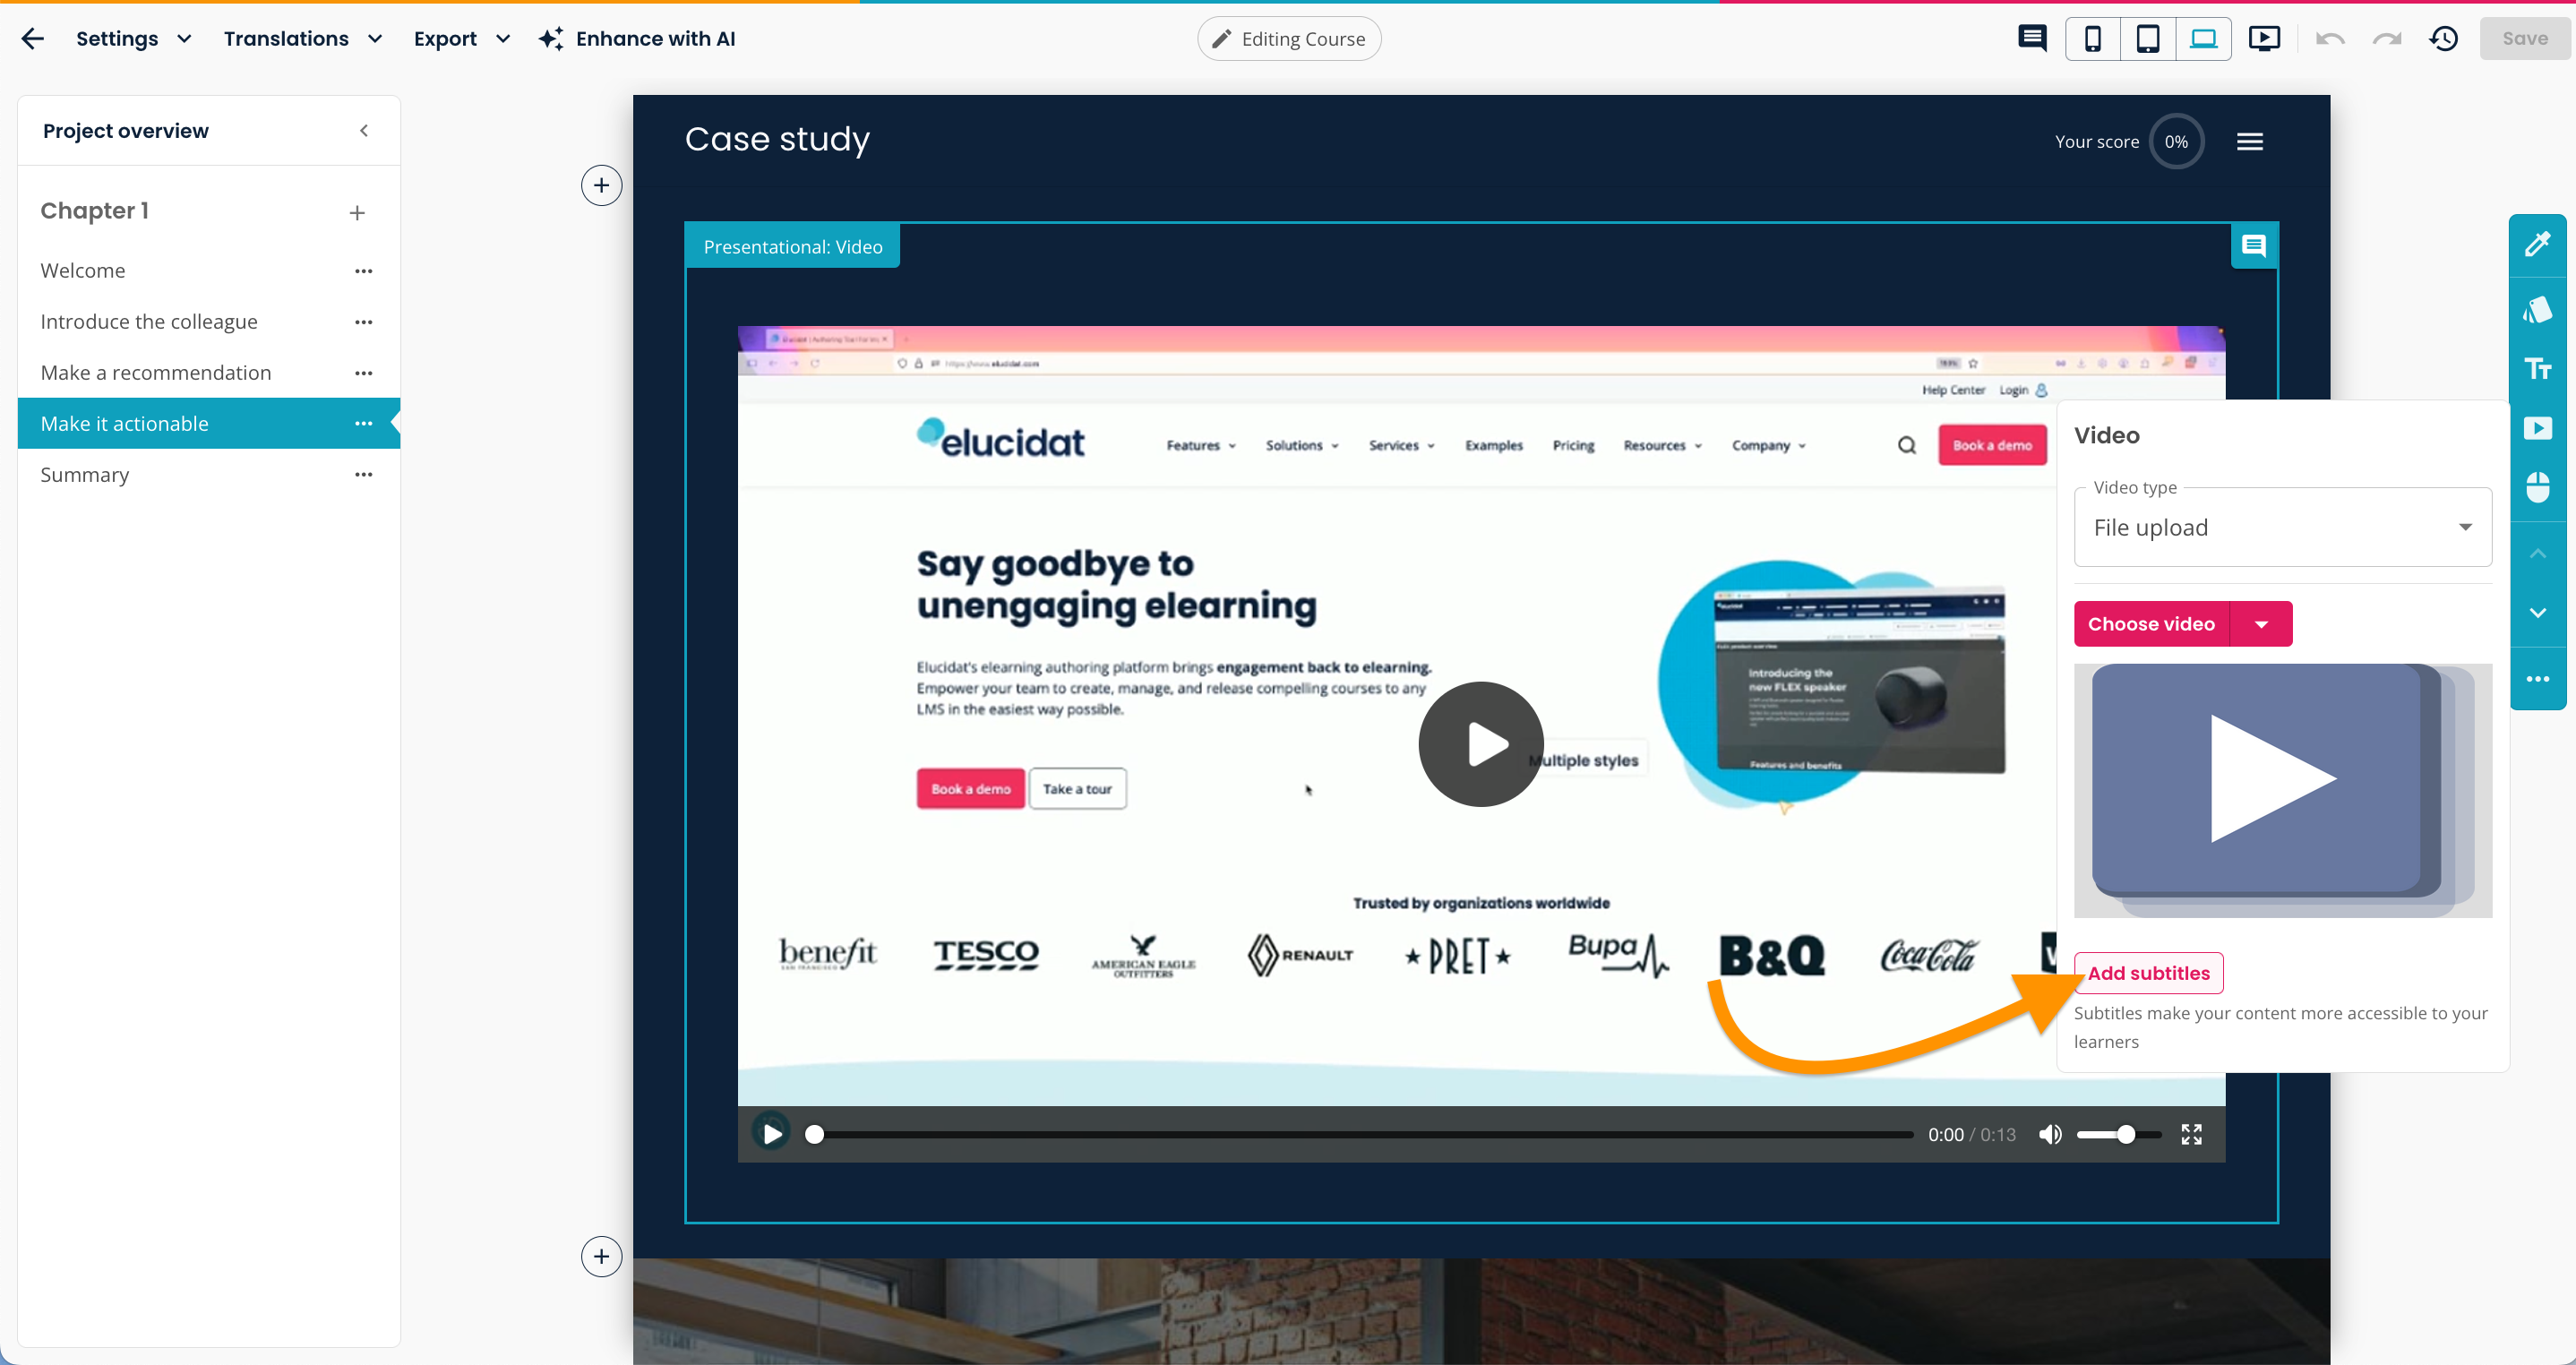Viewport: 2576px width, 1365px height.
Task: Click the Editing Course mode pill
Action: [x=1288, y=39]
